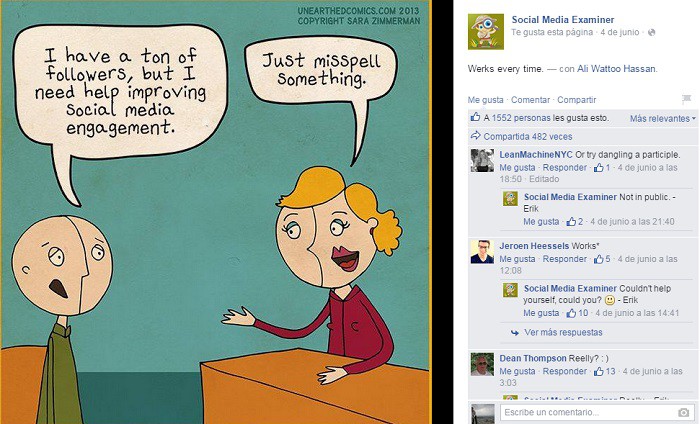Expand Ver más respuestas replies
Viewport: 700px width, 424px height.
[563, 333]
